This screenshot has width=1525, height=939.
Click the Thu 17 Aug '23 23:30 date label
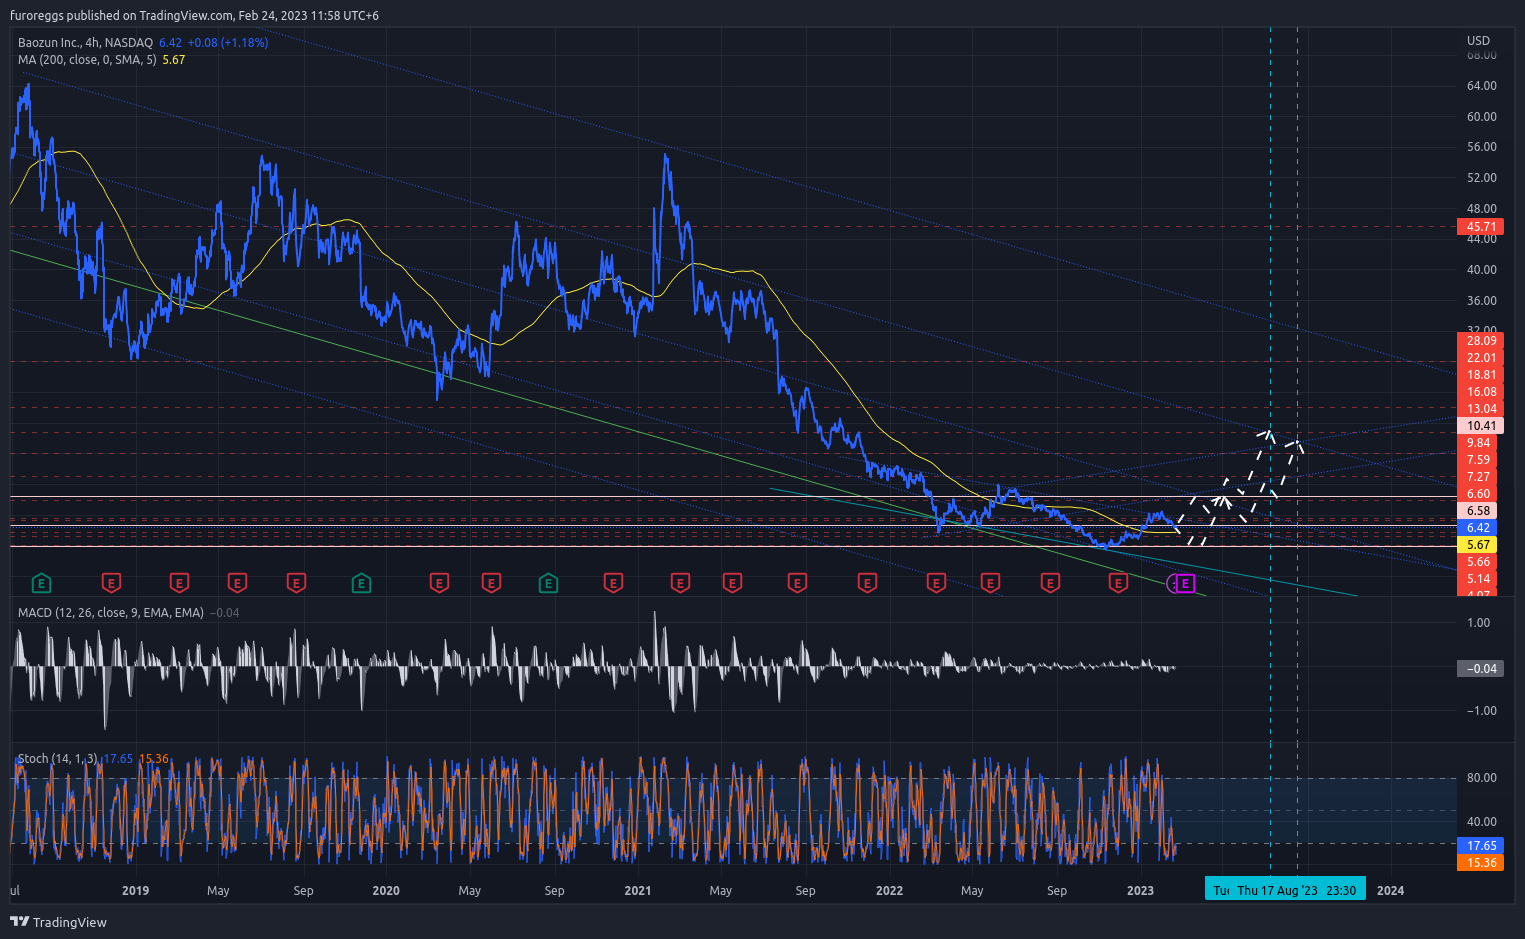1297,891
